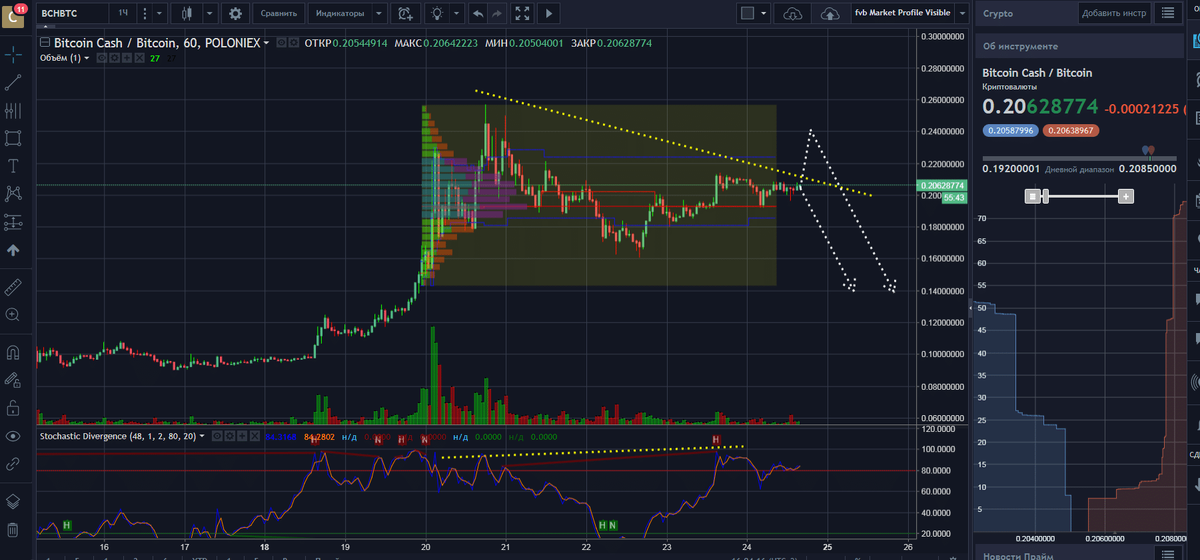Click the right depth range slider handle
The height and width of the screenshot is (560, 1200).
click(1126, 198)
